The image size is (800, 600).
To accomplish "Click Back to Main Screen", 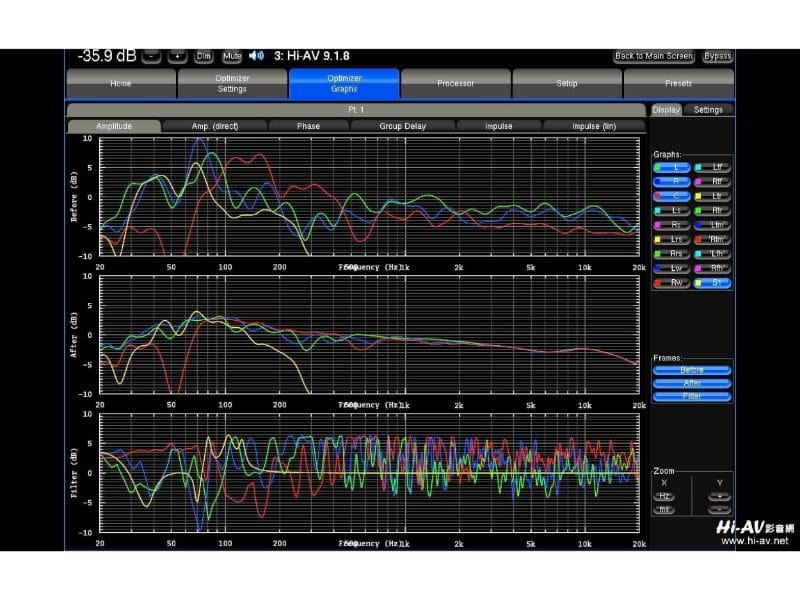I will 654,56.
